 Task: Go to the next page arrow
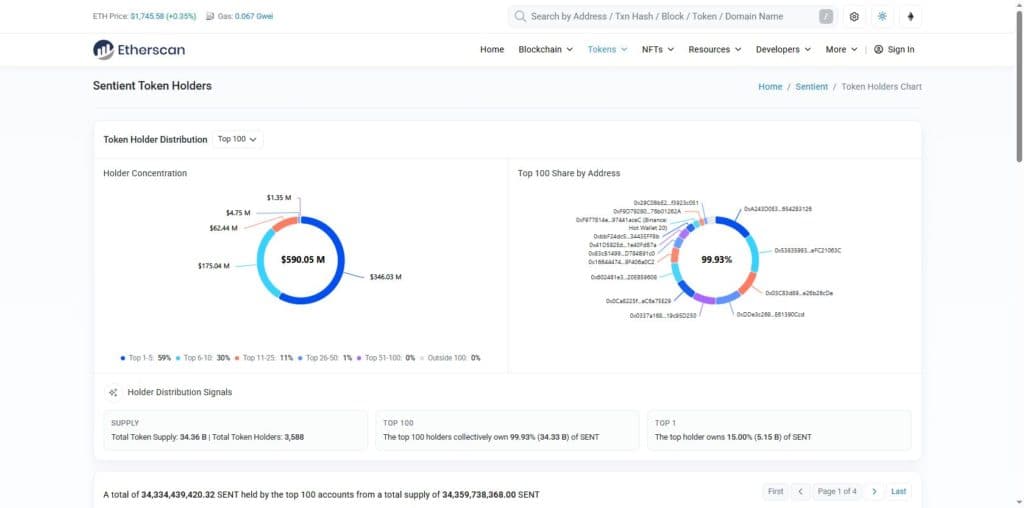[874, 492]
